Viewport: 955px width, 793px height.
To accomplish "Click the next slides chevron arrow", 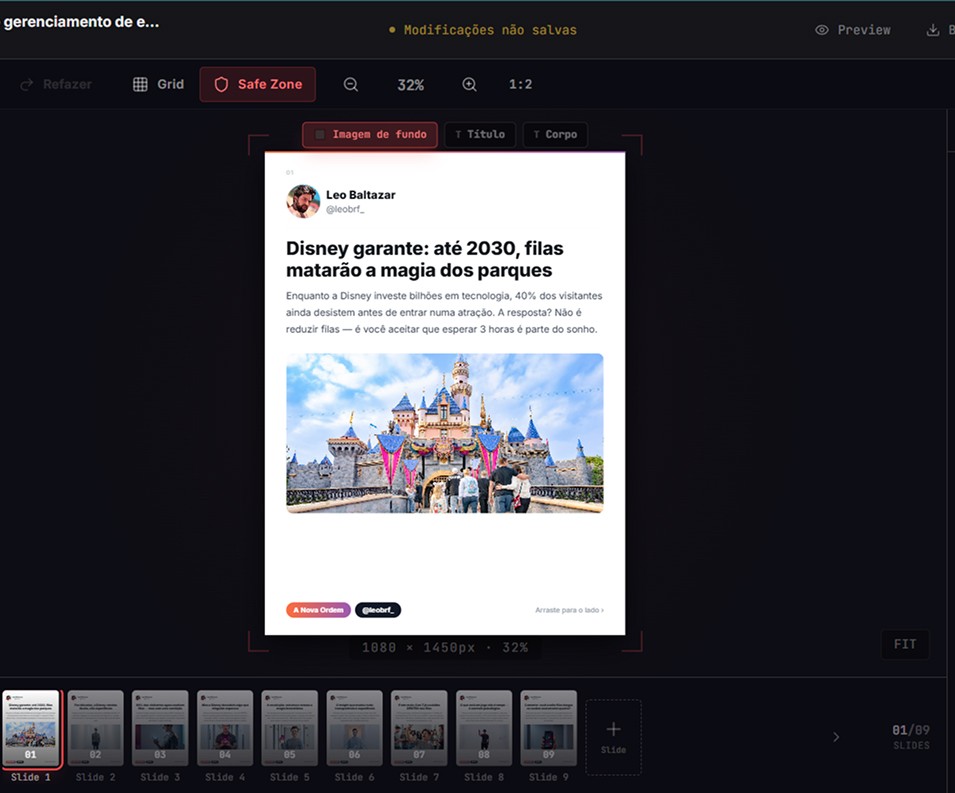I will click(836, 737).
